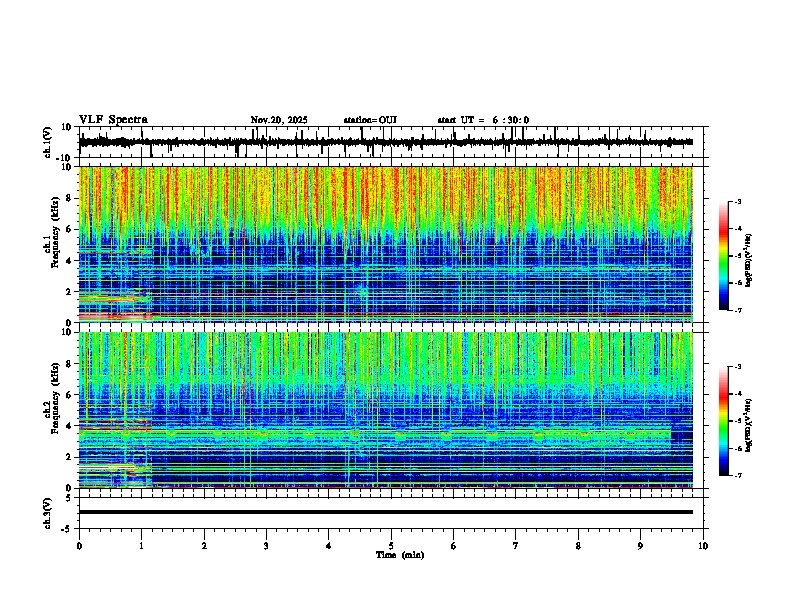Click time axis tick label "5"
This screenshot has width=792, height=612.
click(x=391, y=546)
